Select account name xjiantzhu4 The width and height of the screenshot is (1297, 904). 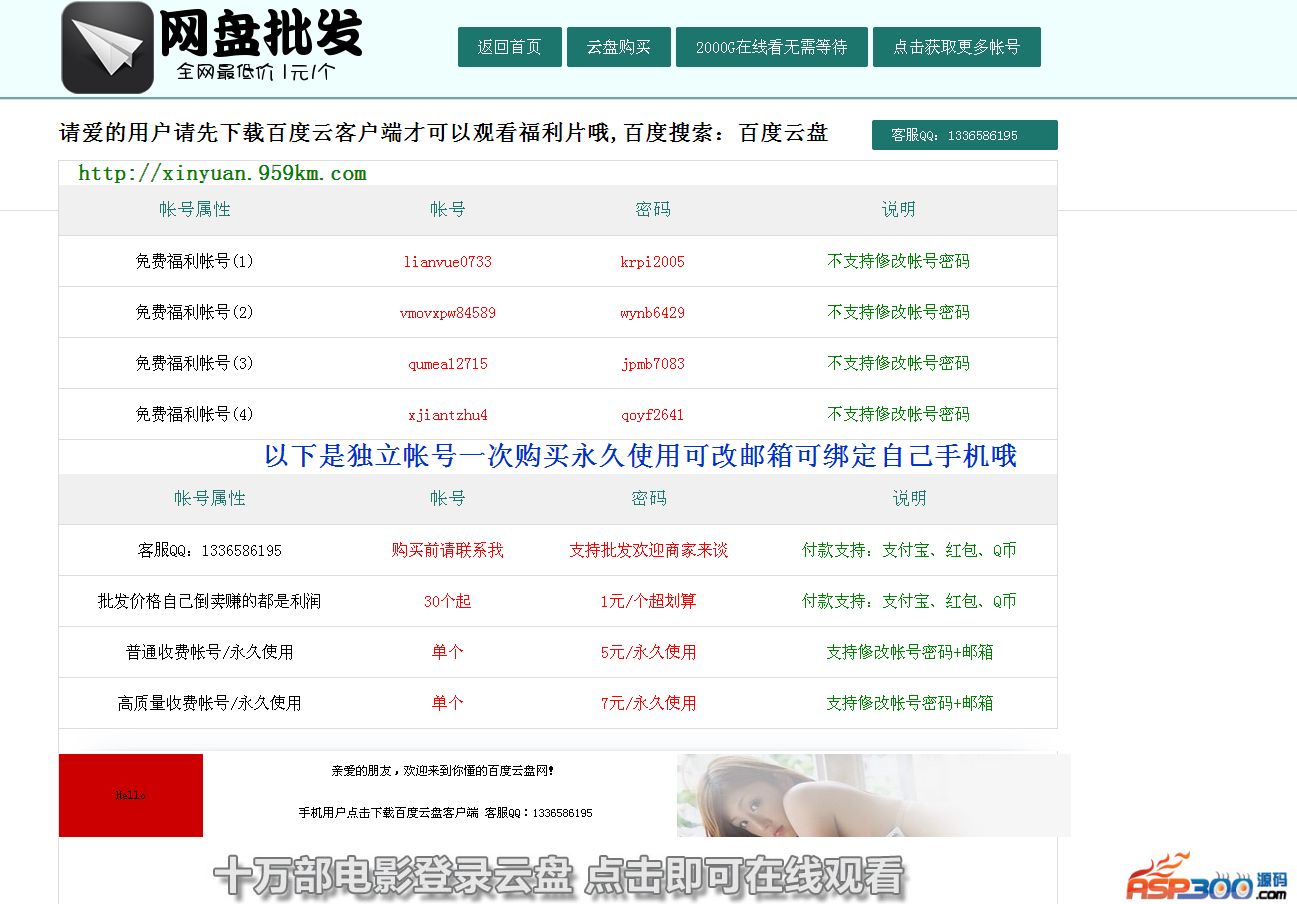click(x=448, y=415)
